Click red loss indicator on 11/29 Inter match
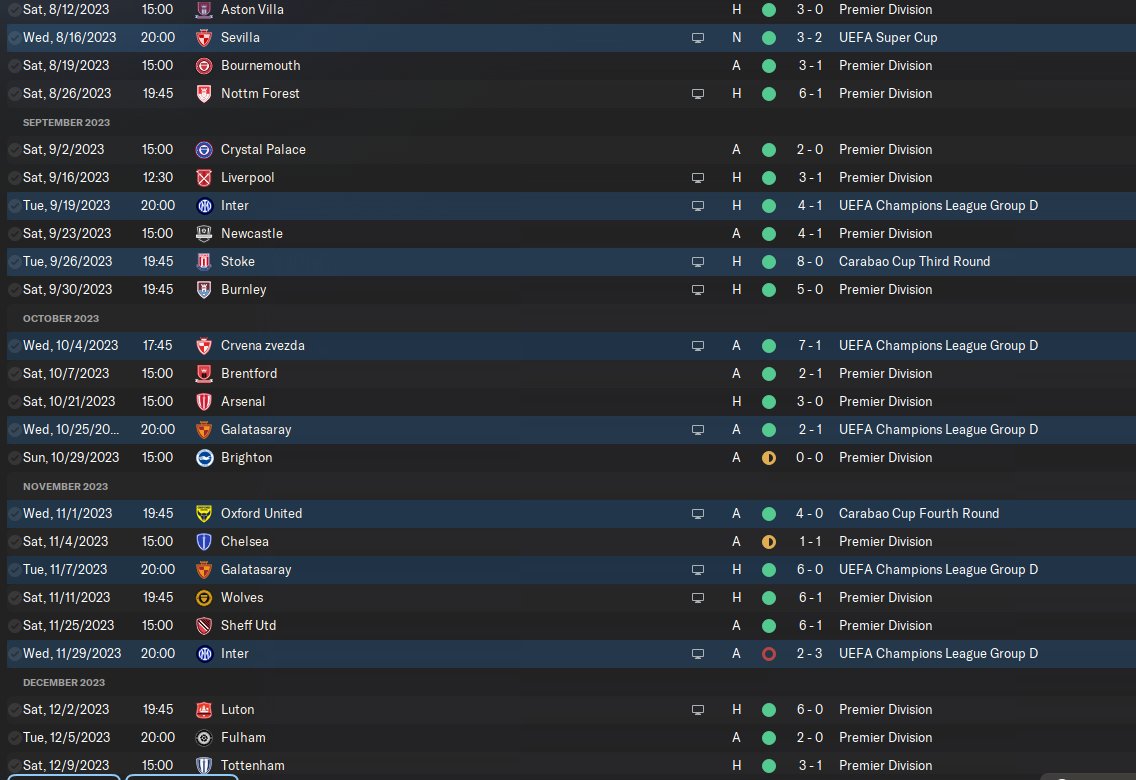The image size is (1136, 780). (x=768, y=653)
